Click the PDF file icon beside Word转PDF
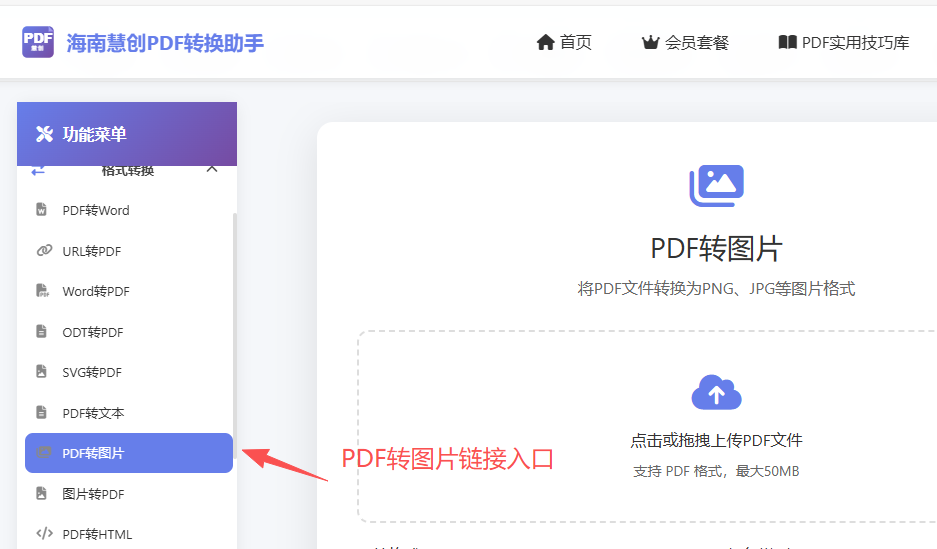Viewport: 937px width, 549px height. (42, 290)
